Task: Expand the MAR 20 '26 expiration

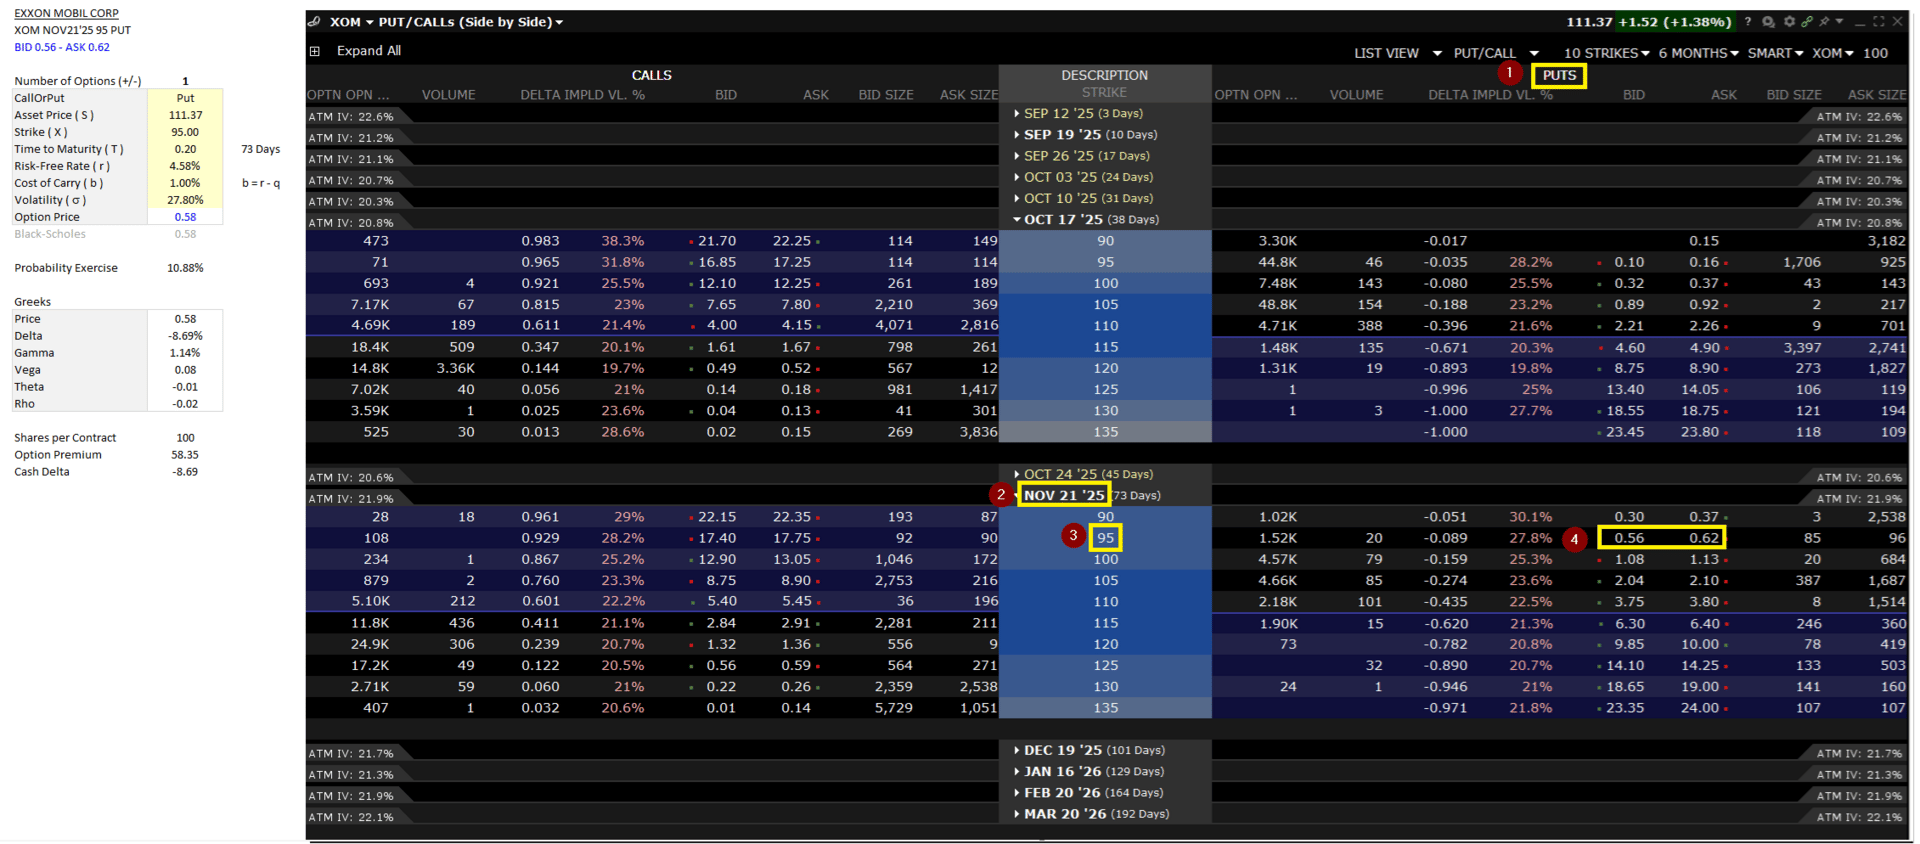Action: click(1091, 814)
